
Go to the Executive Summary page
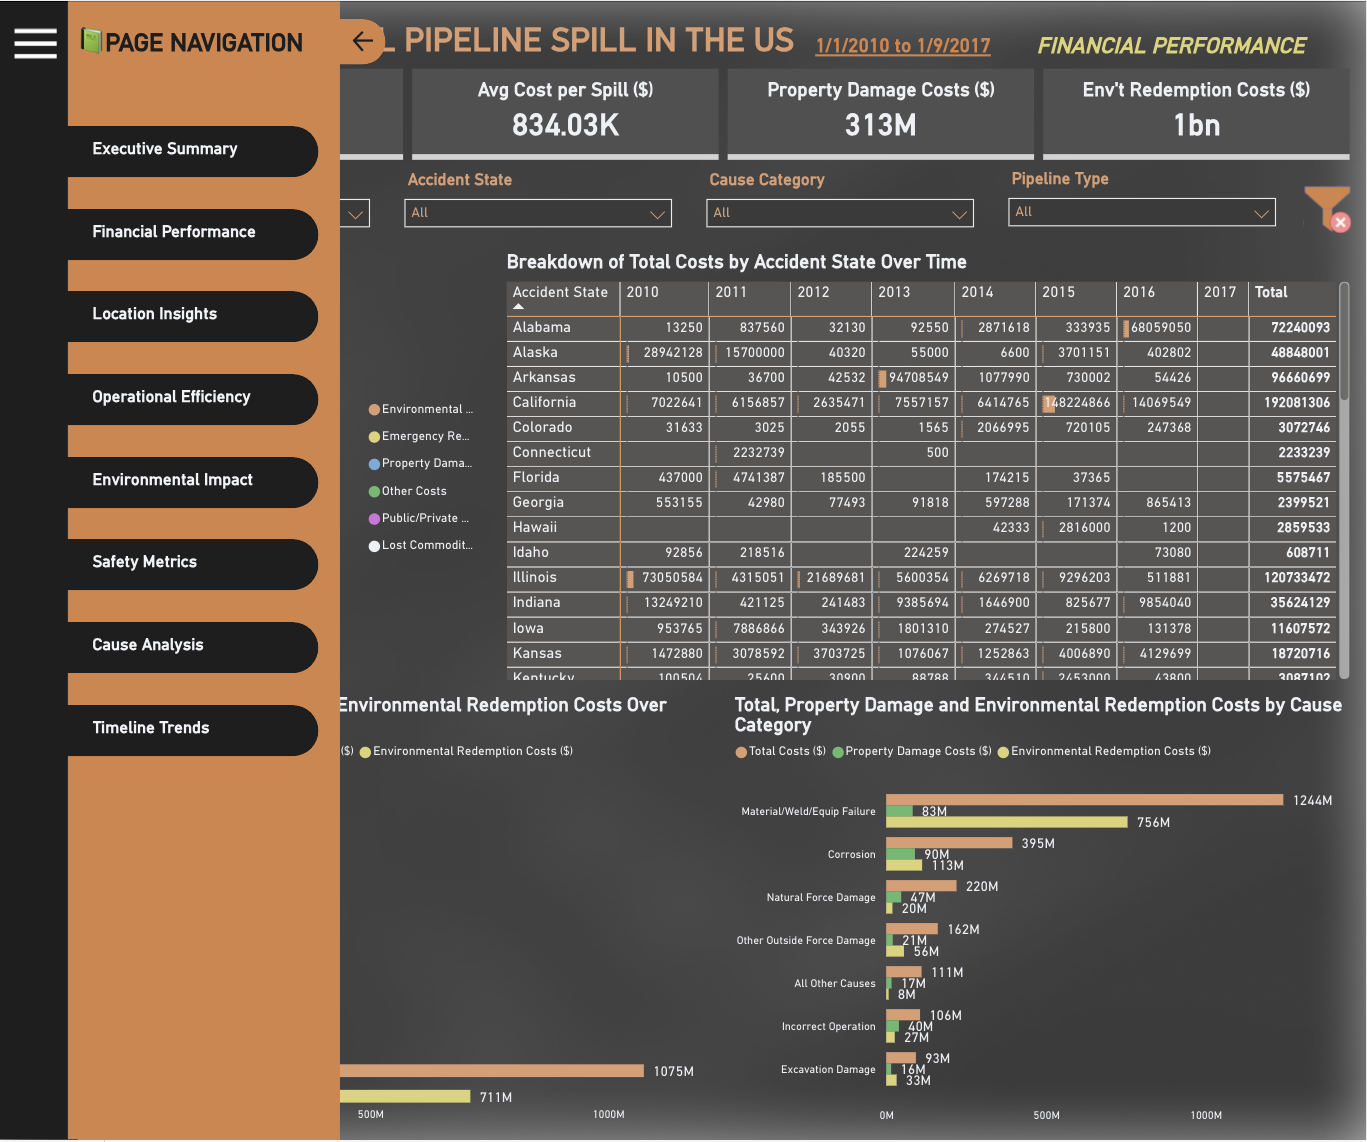click(192, 150)
